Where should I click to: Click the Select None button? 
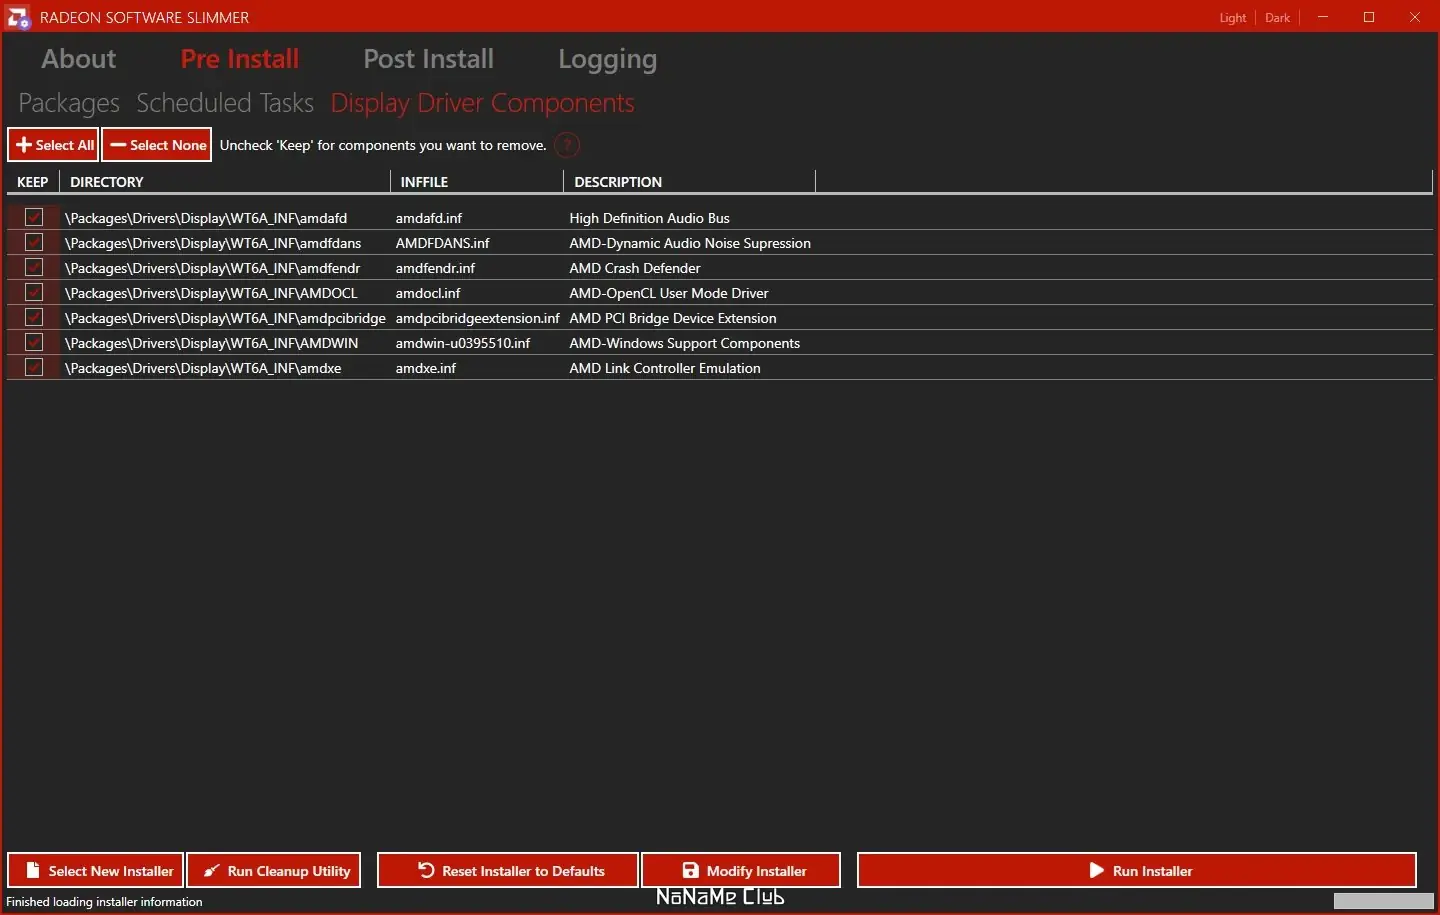tap(157, 145)
